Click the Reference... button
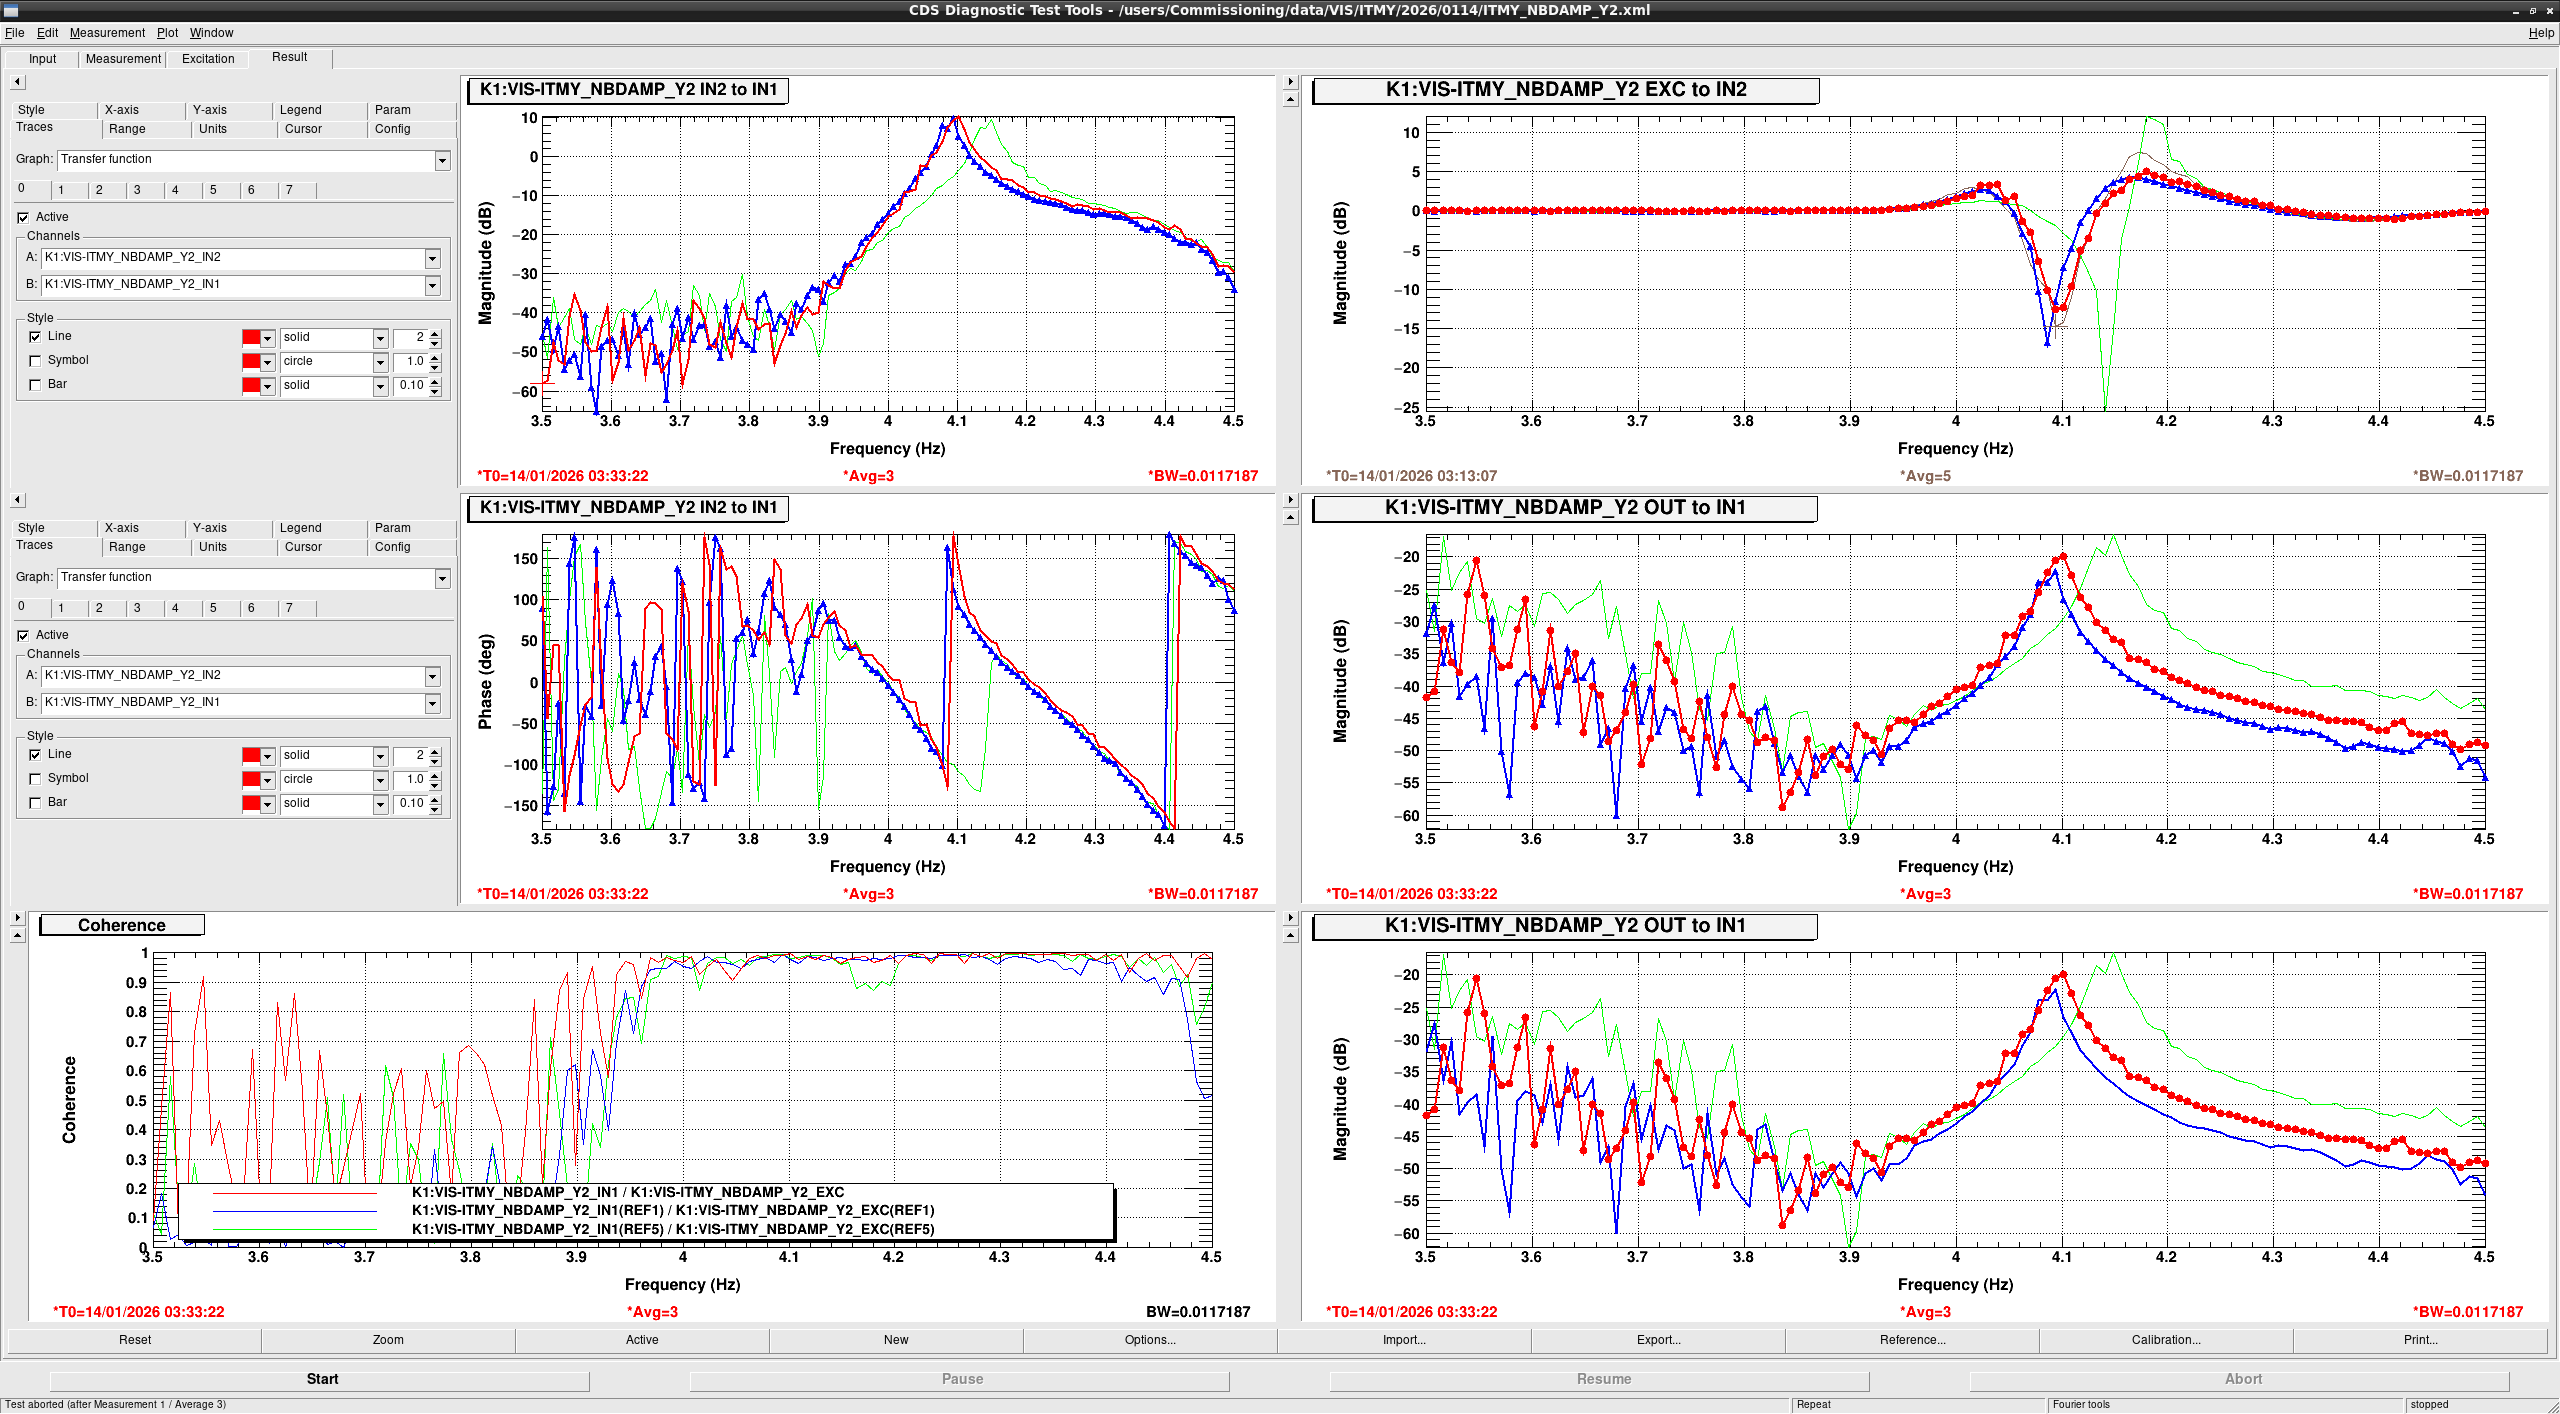 [x=1911, y=1340]
